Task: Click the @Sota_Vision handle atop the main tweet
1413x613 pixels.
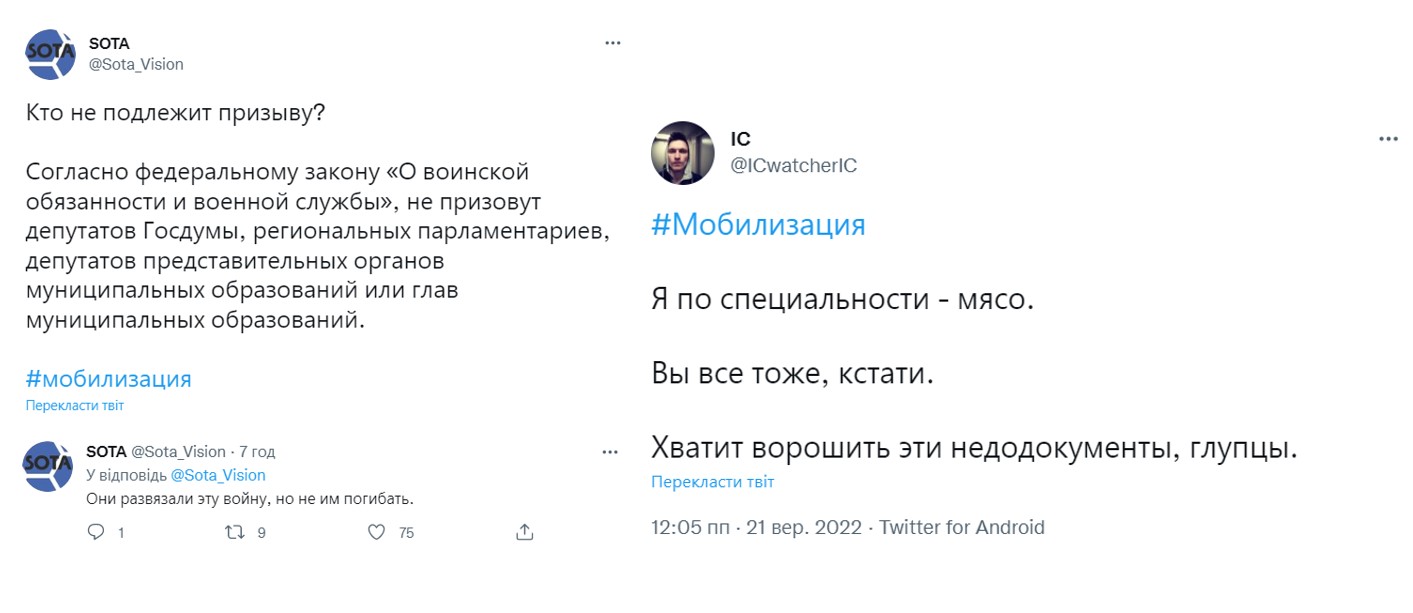Action: point(136,64)
